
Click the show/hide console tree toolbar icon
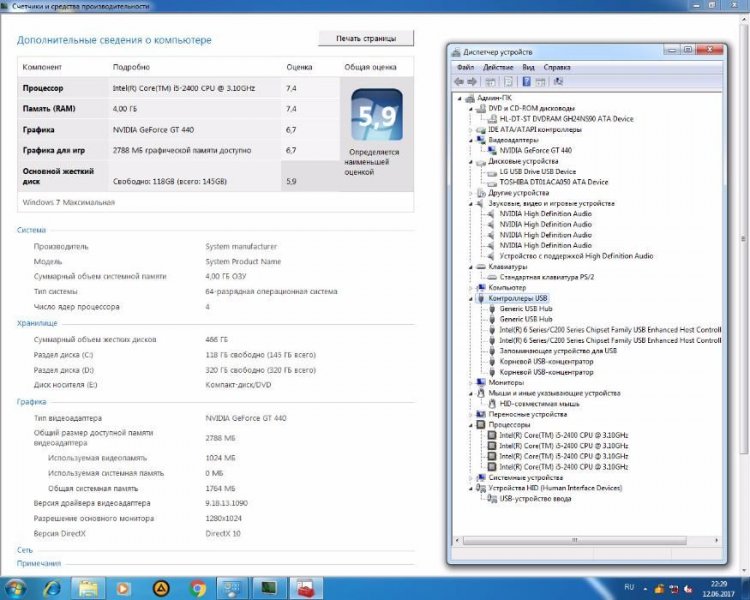point(490,81)
